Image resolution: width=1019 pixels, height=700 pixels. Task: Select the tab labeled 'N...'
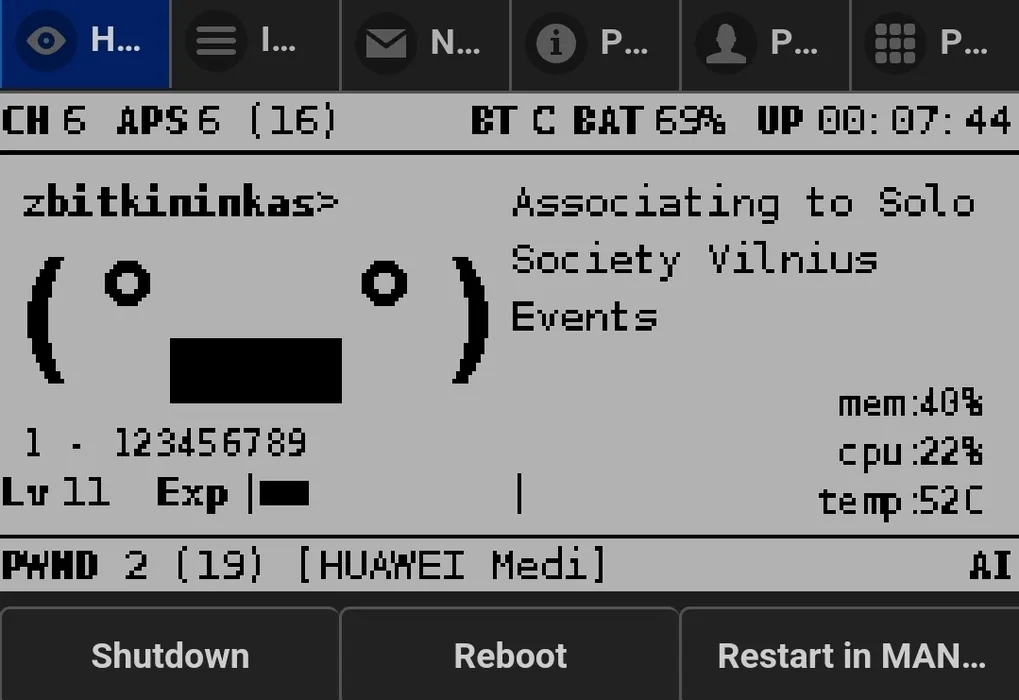coord(426,44)
